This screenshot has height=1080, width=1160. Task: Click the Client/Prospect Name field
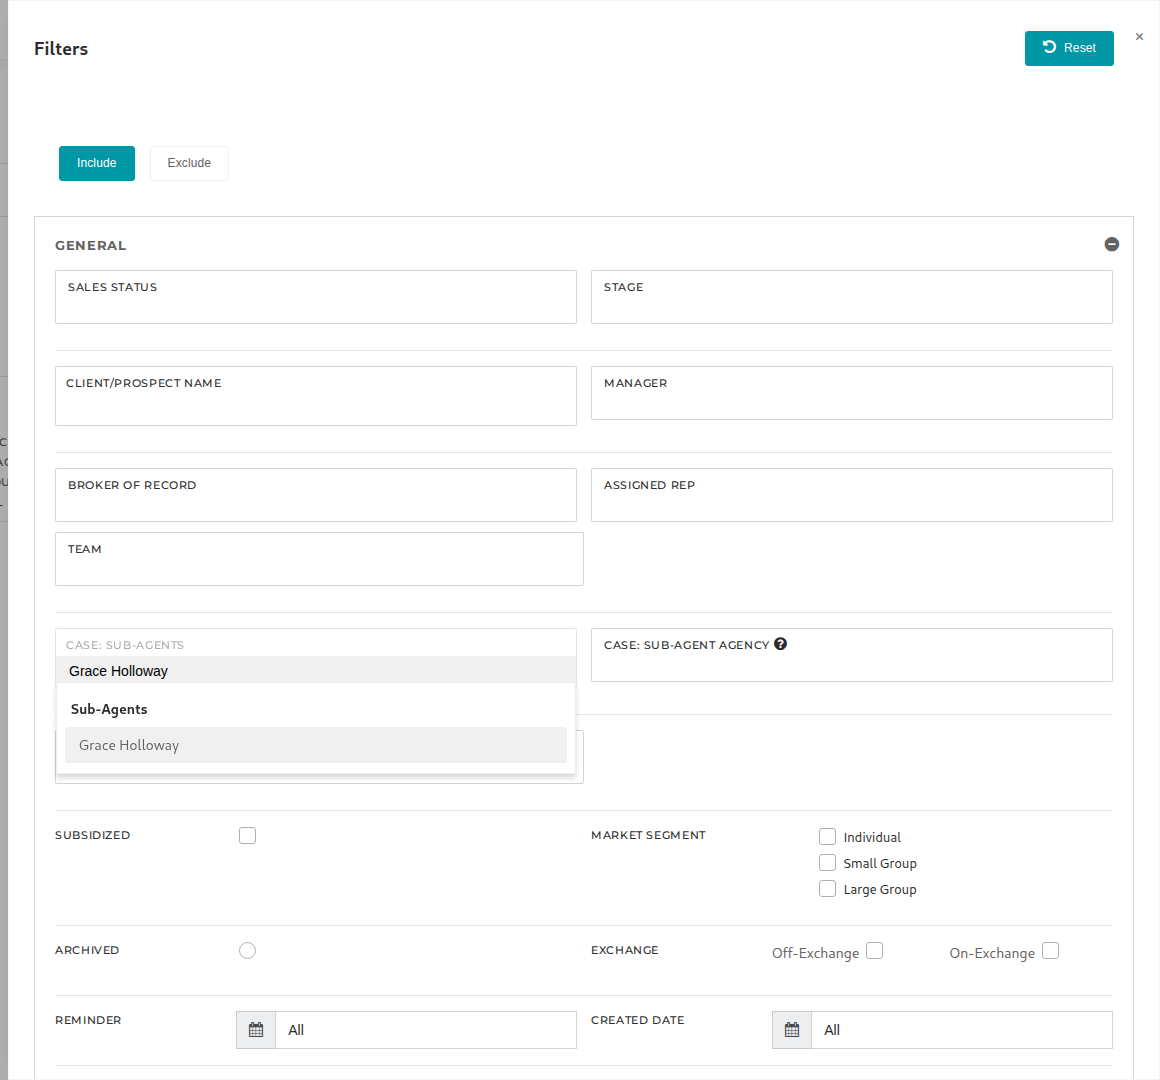click(316, 396)
